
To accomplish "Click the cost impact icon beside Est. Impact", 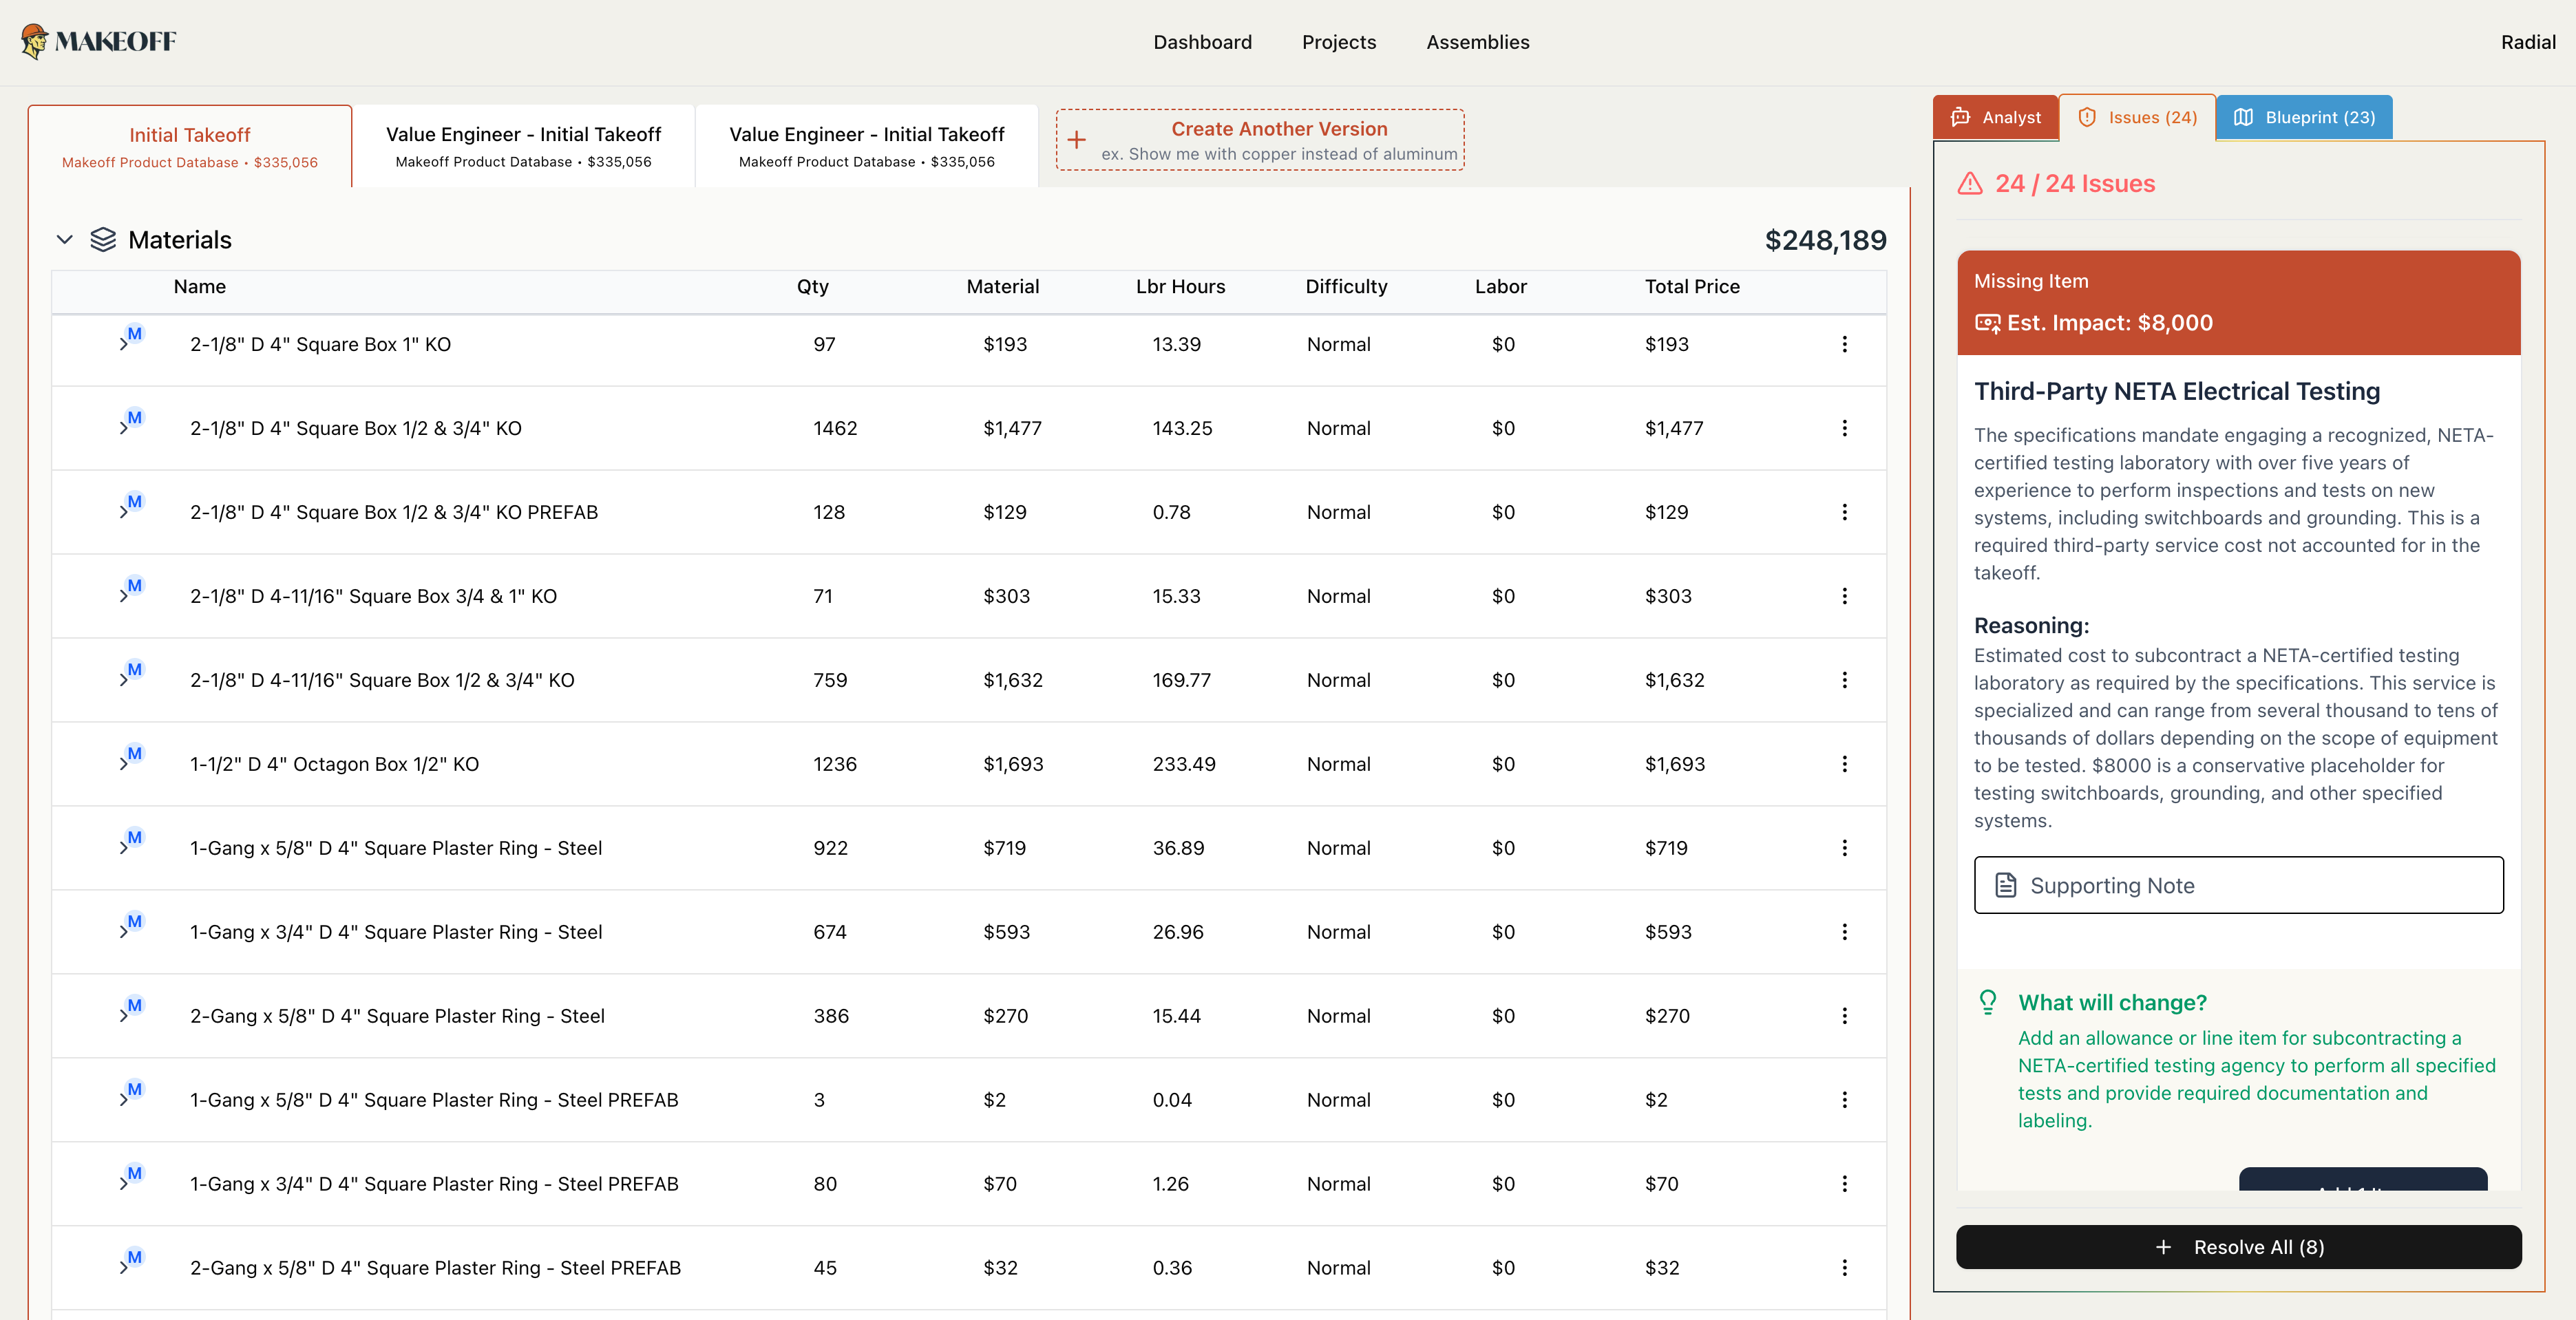I will tap(1988, 322).
